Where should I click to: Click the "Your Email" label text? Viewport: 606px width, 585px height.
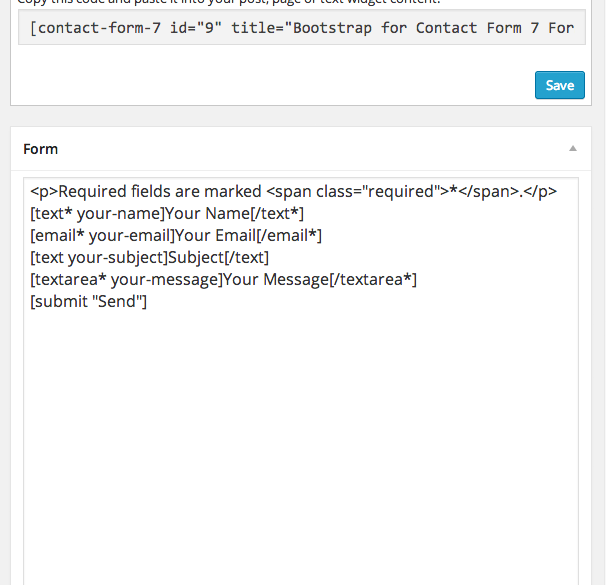[x=215, y=235]
